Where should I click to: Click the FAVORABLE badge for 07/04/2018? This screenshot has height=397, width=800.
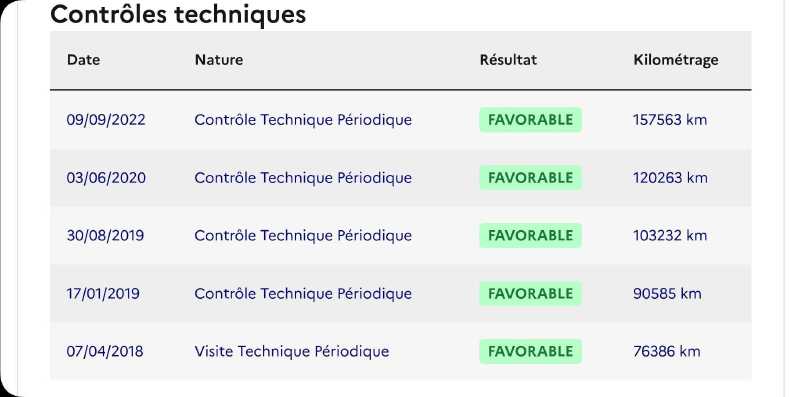pyautogui.click(x=531, y=351)
